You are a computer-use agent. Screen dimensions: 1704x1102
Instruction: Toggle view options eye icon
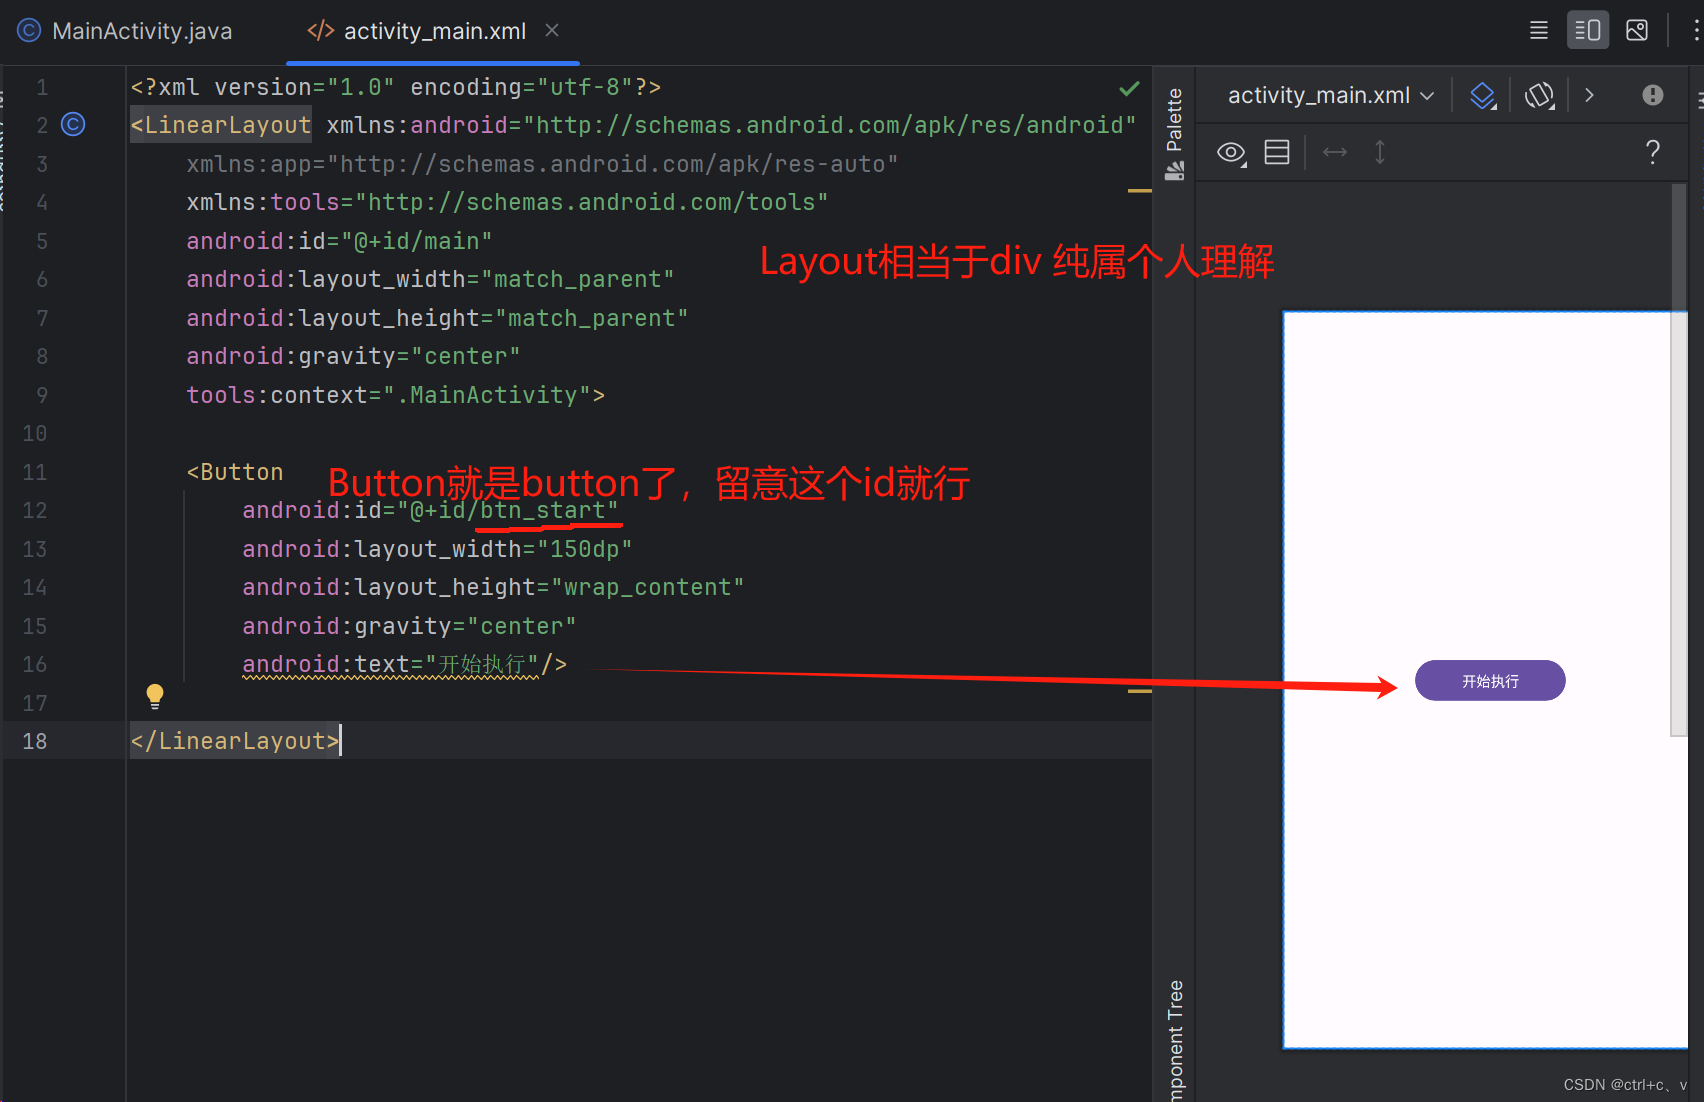1232,153
